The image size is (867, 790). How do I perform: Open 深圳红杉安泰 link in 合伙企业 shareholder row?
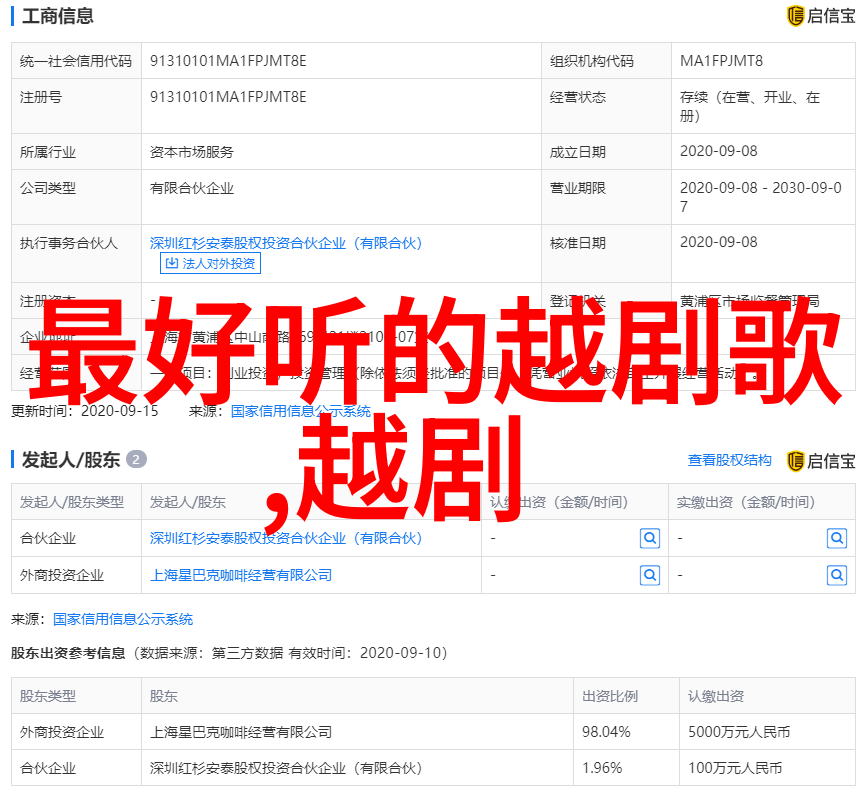click(286, 538)
